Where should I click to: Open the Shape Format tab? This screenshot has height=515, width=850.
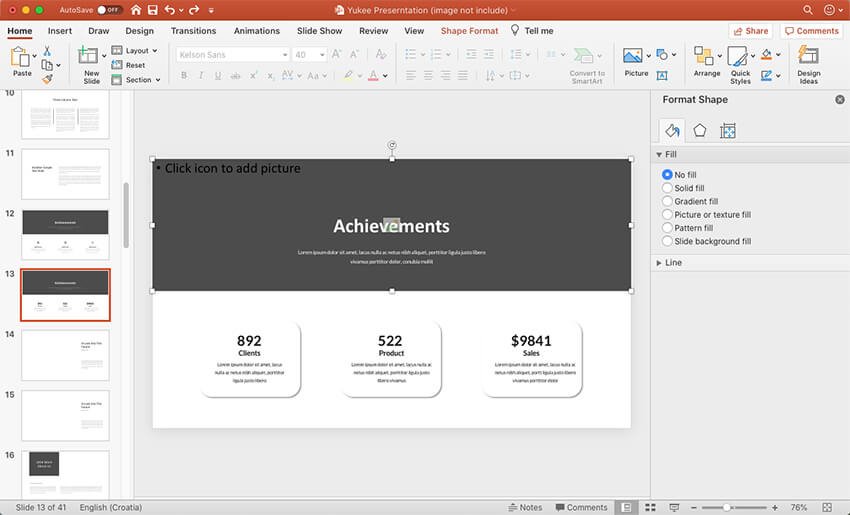coord(469,31)
